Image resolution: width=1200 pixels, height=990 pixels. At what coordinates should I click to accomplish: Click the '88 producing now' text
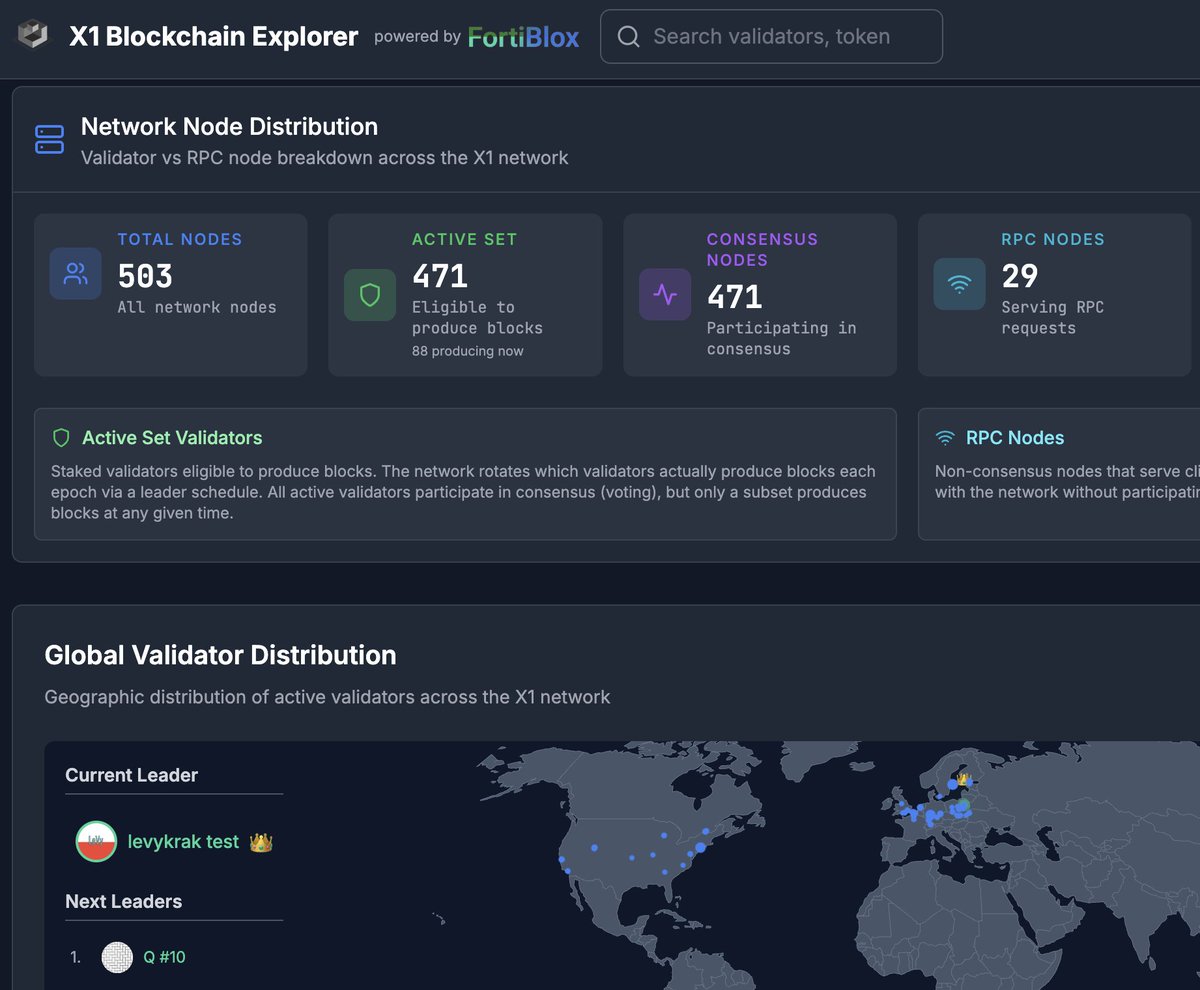[467, 351]
